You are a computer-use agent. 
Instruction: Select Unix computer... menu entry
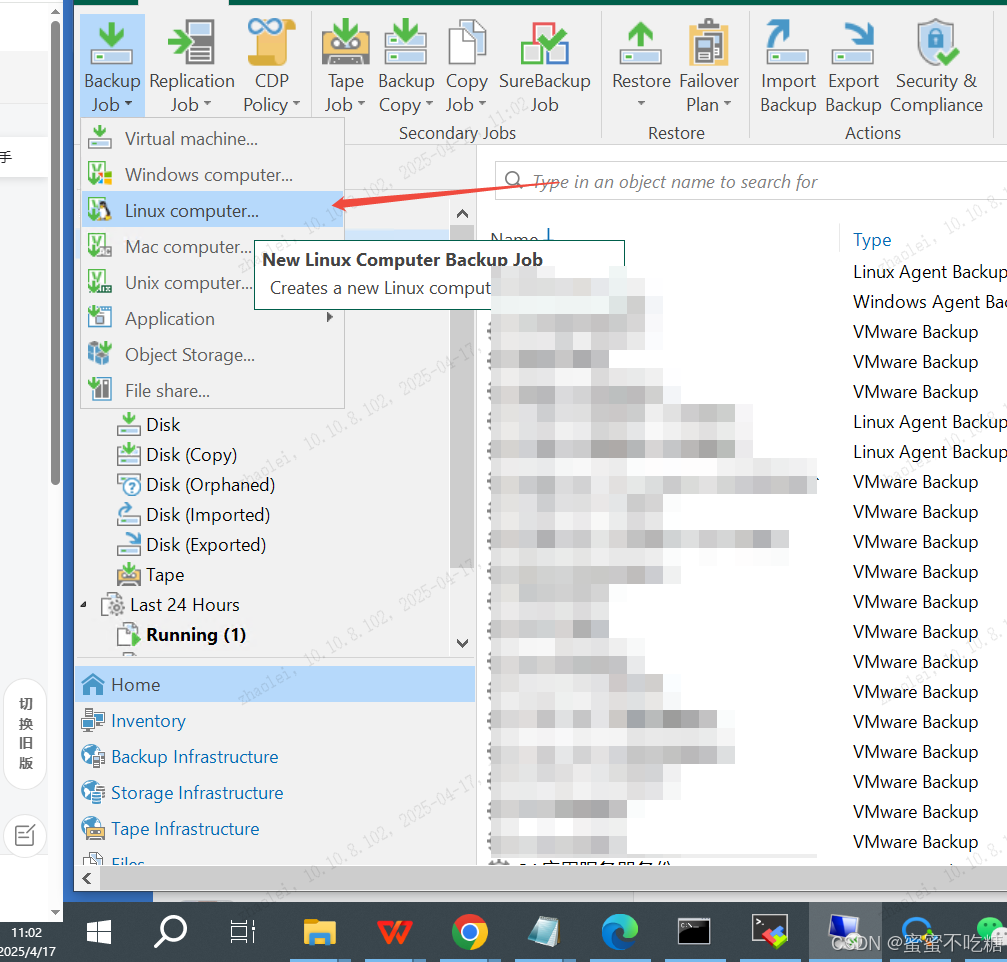click(x=170, y=283)
